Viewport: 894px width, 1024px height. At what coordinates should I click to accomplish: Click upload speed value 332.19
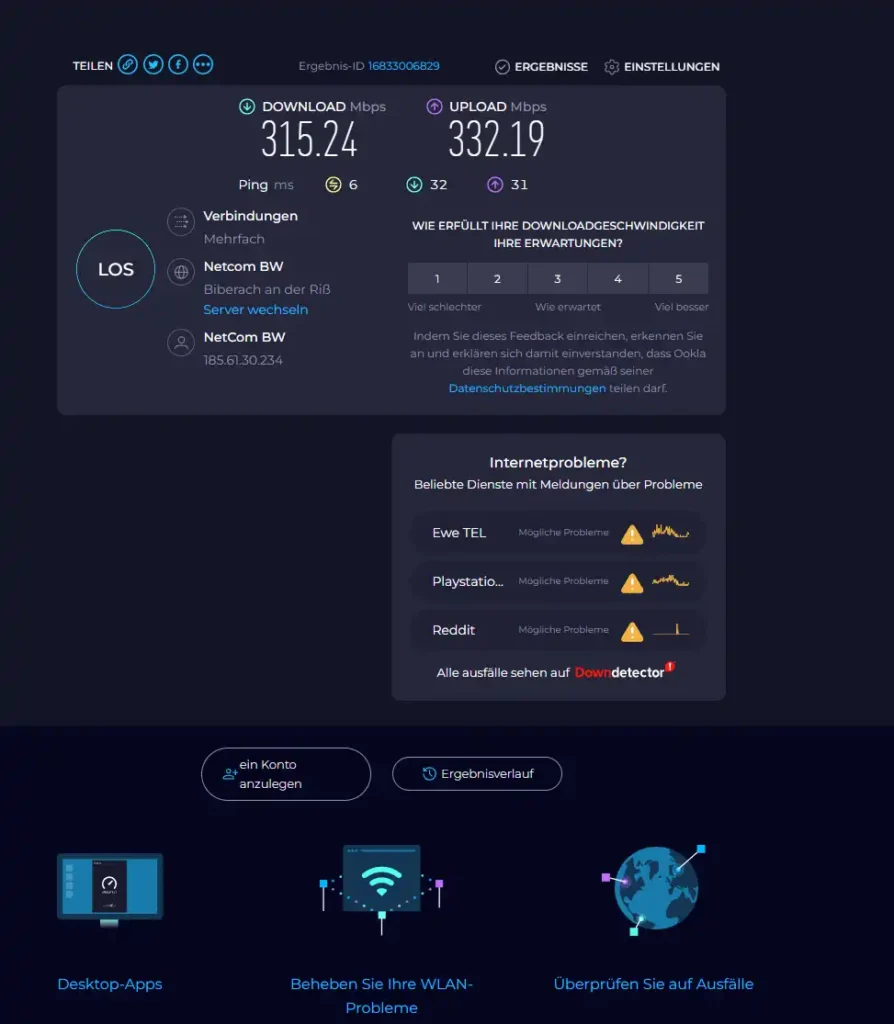[496, 140]
